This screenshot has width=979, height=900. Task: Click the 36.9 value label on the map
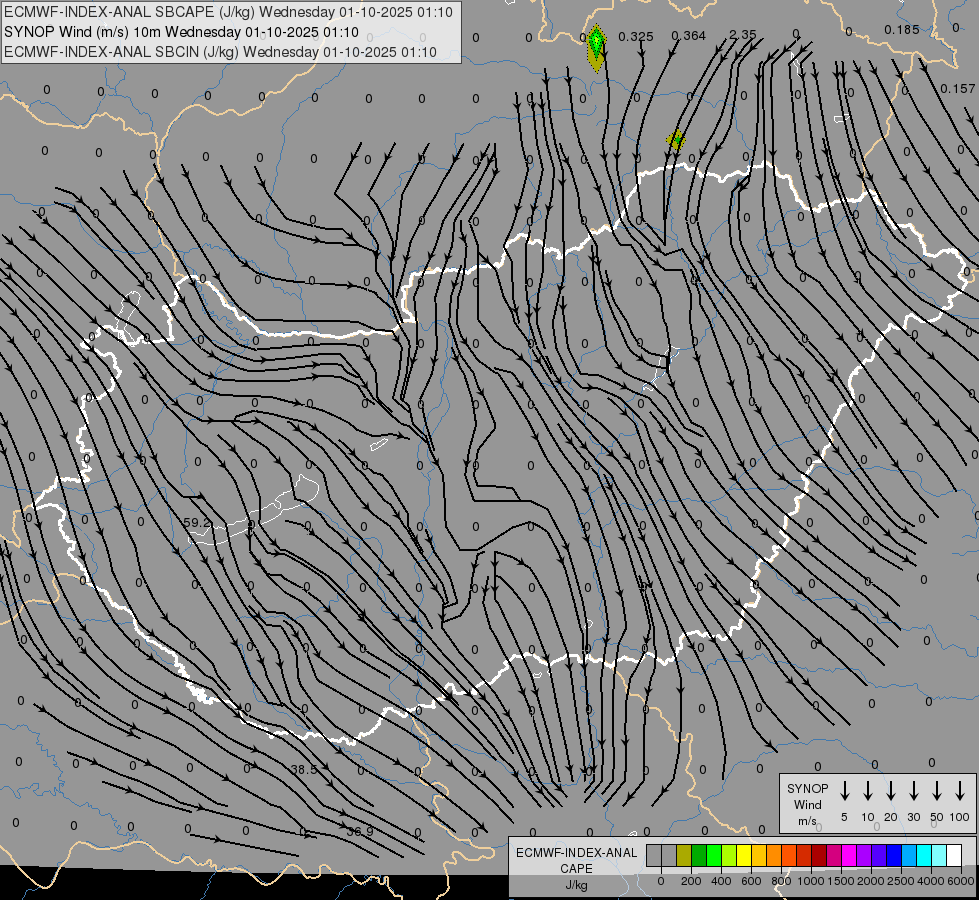tap(360, 832)
